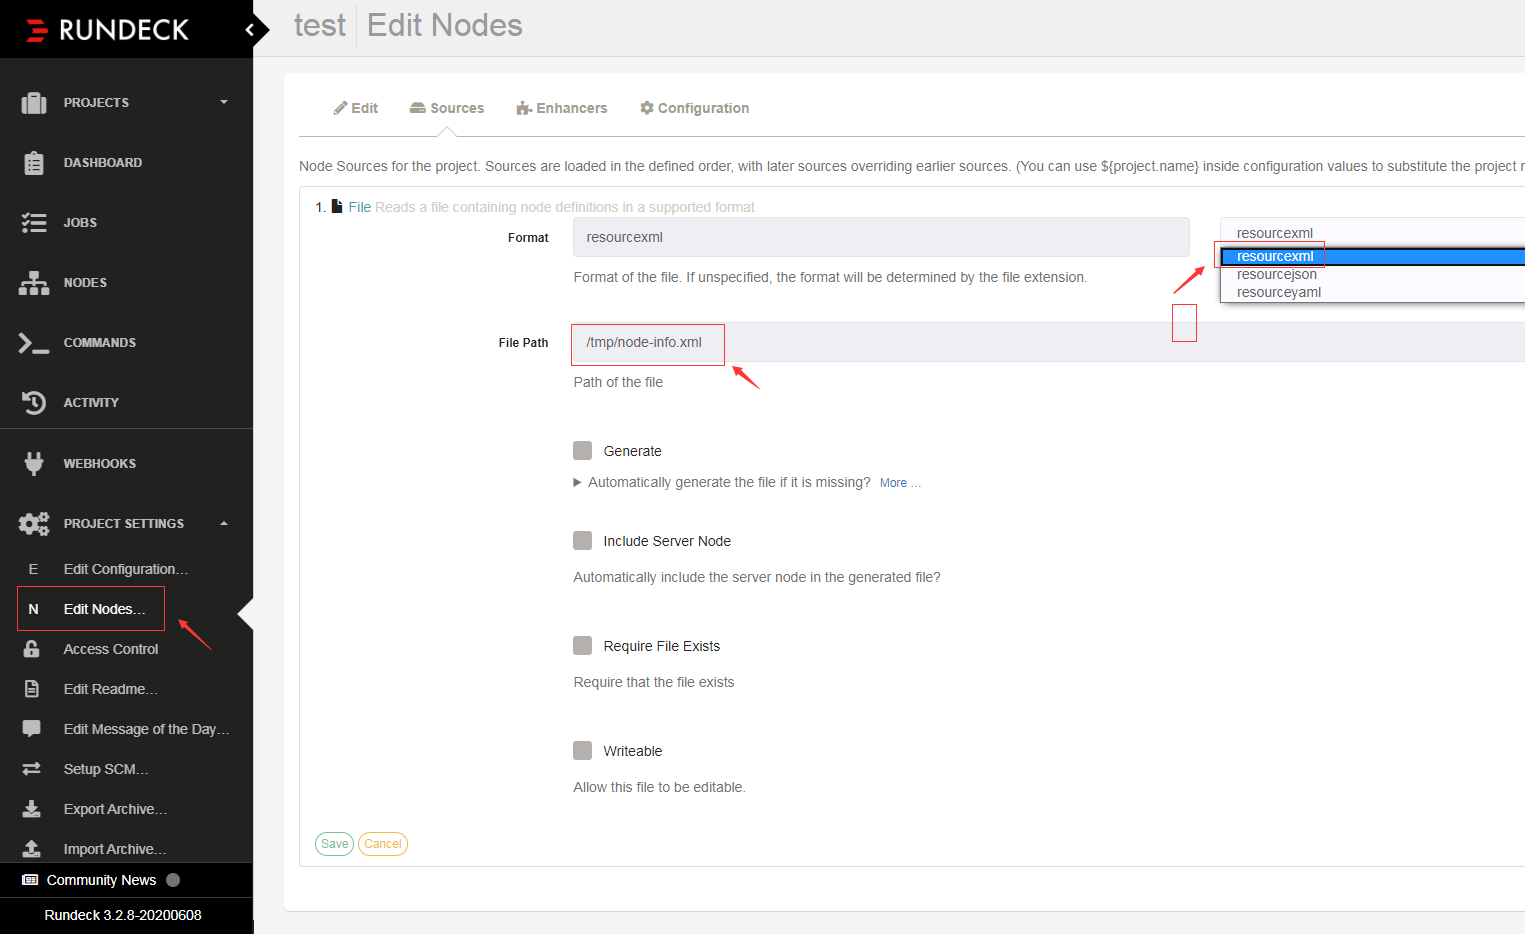Select resourcejson from format dropdown list
The width and height of the screenshot is (1525, 934).
(1277, 275)
